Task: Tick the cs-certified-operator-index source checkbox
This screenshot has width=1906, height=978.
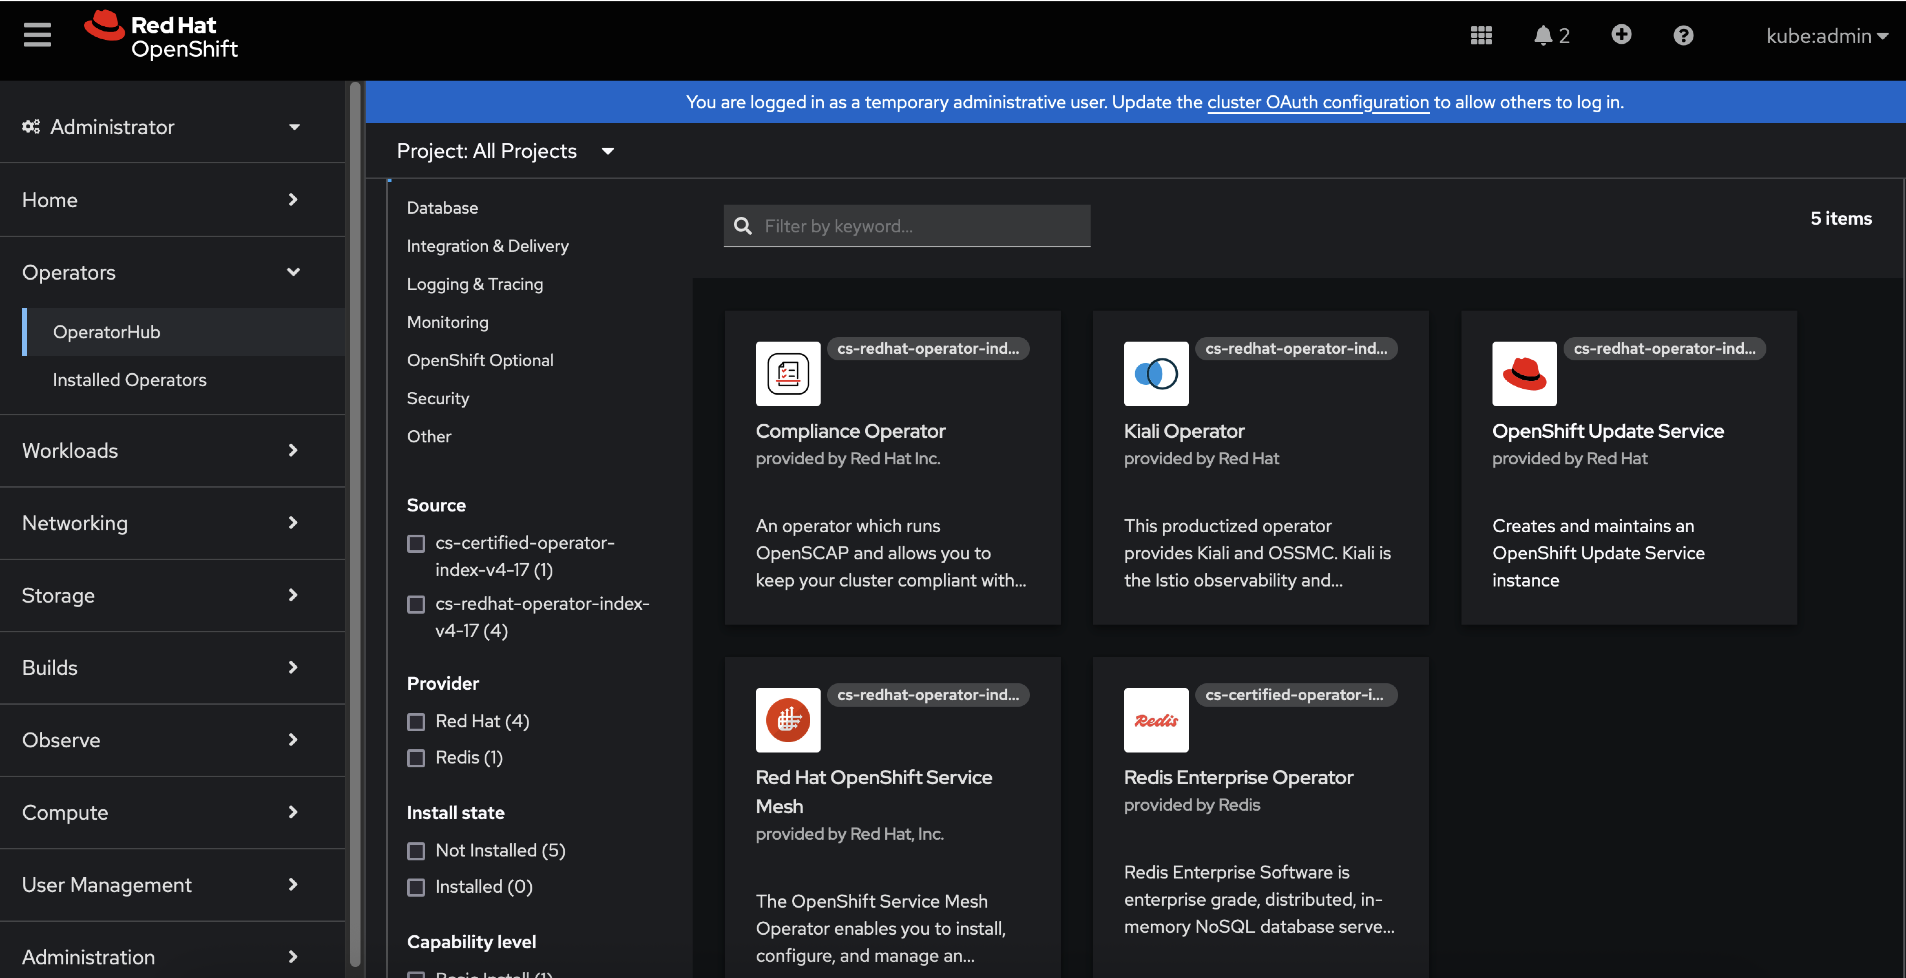Action: tap(416, 544)
